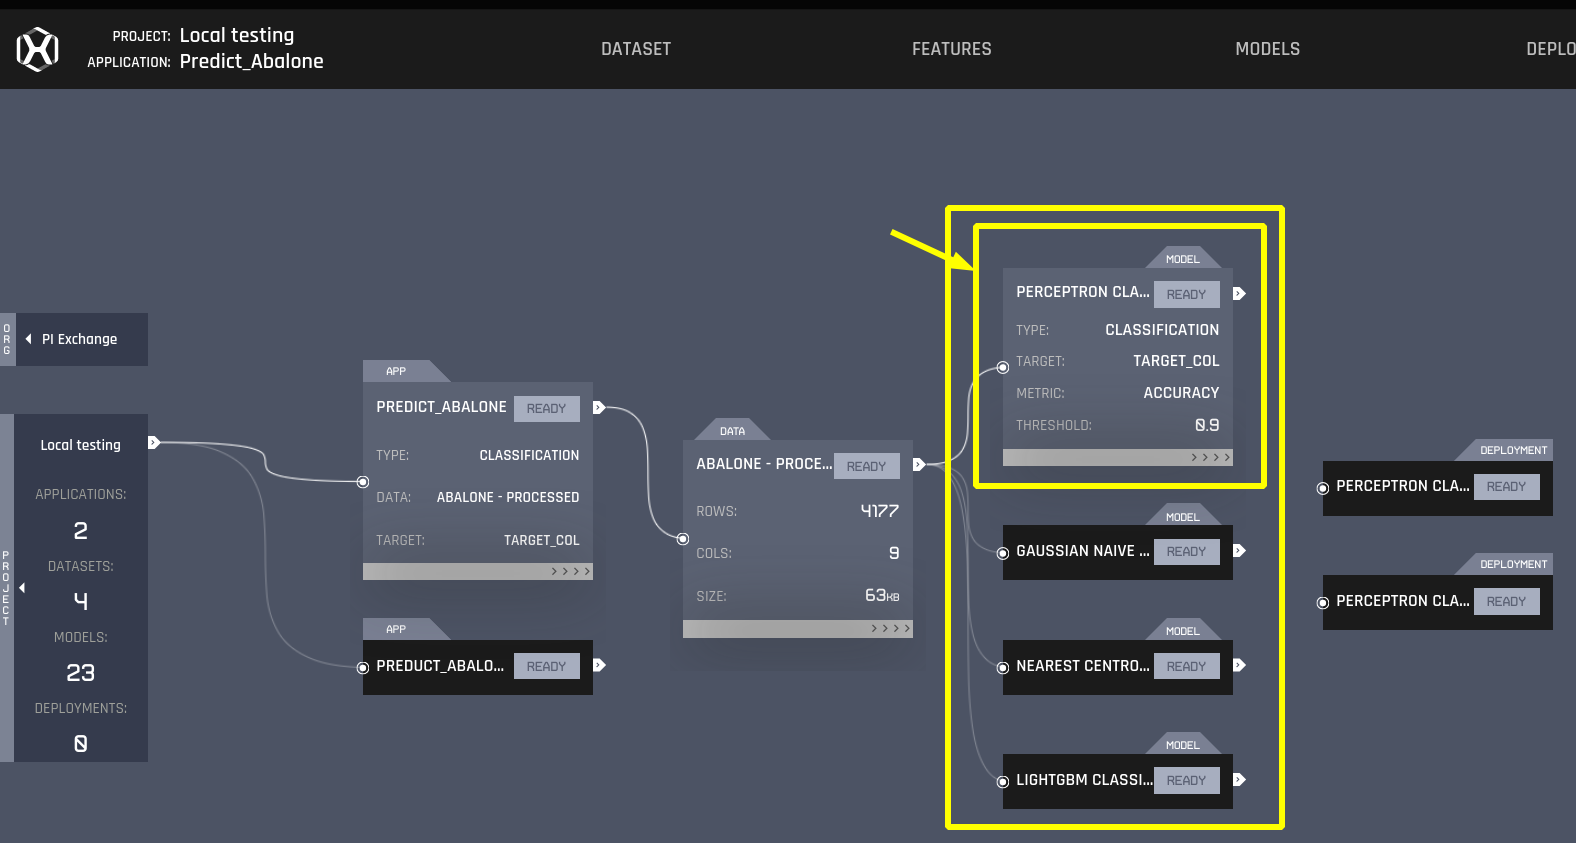Collapse the project side panel arrow
The image size is (1576, 843).
[x=22, y=588]
